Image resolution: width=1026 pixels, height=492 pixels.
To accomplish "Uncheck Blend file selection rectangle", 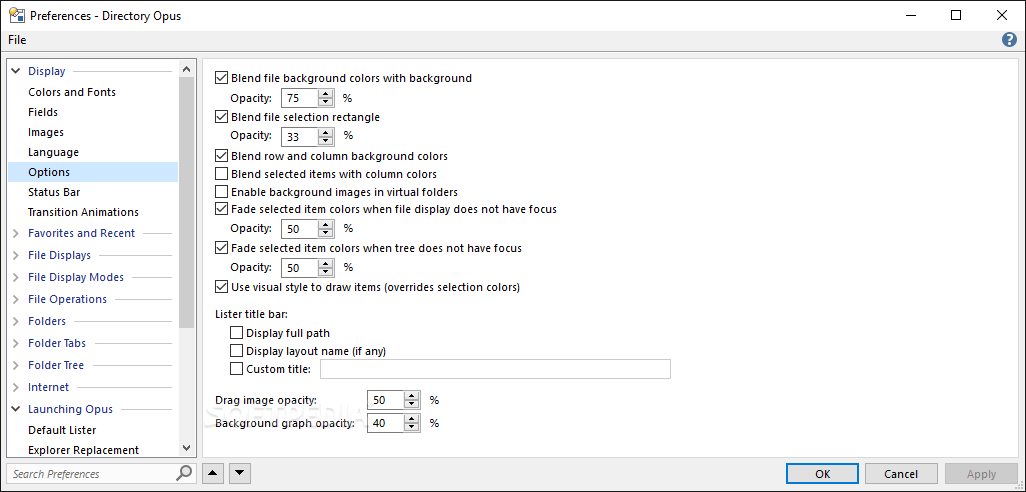I will click(222, 117).
